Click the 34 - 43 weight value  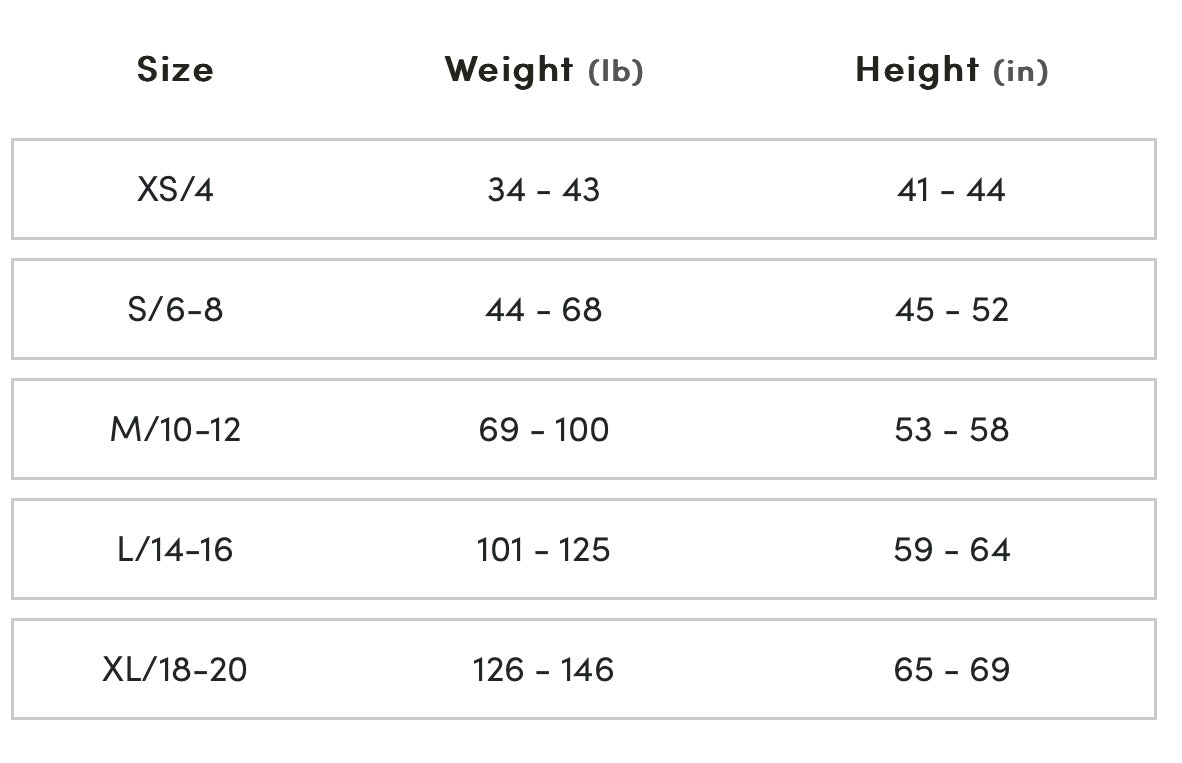coord(543,189)
